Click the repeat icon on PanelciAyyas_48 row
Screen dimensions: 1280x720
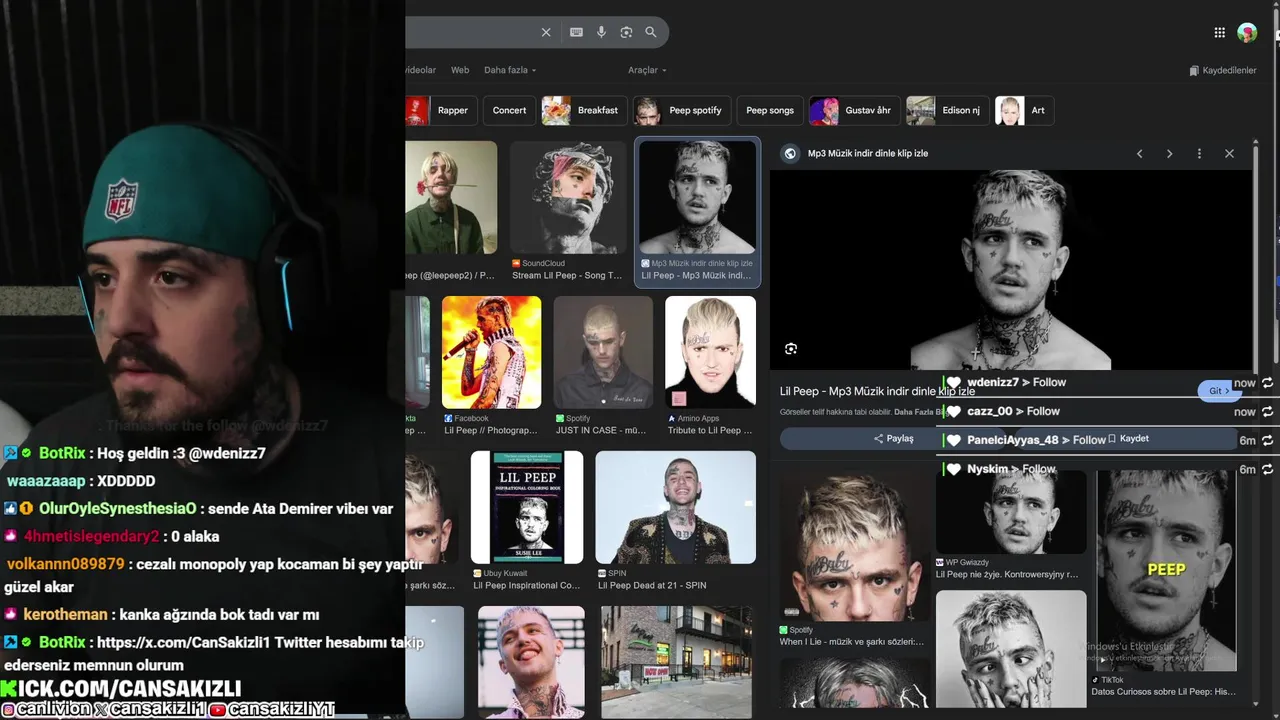coord(1268,440)
